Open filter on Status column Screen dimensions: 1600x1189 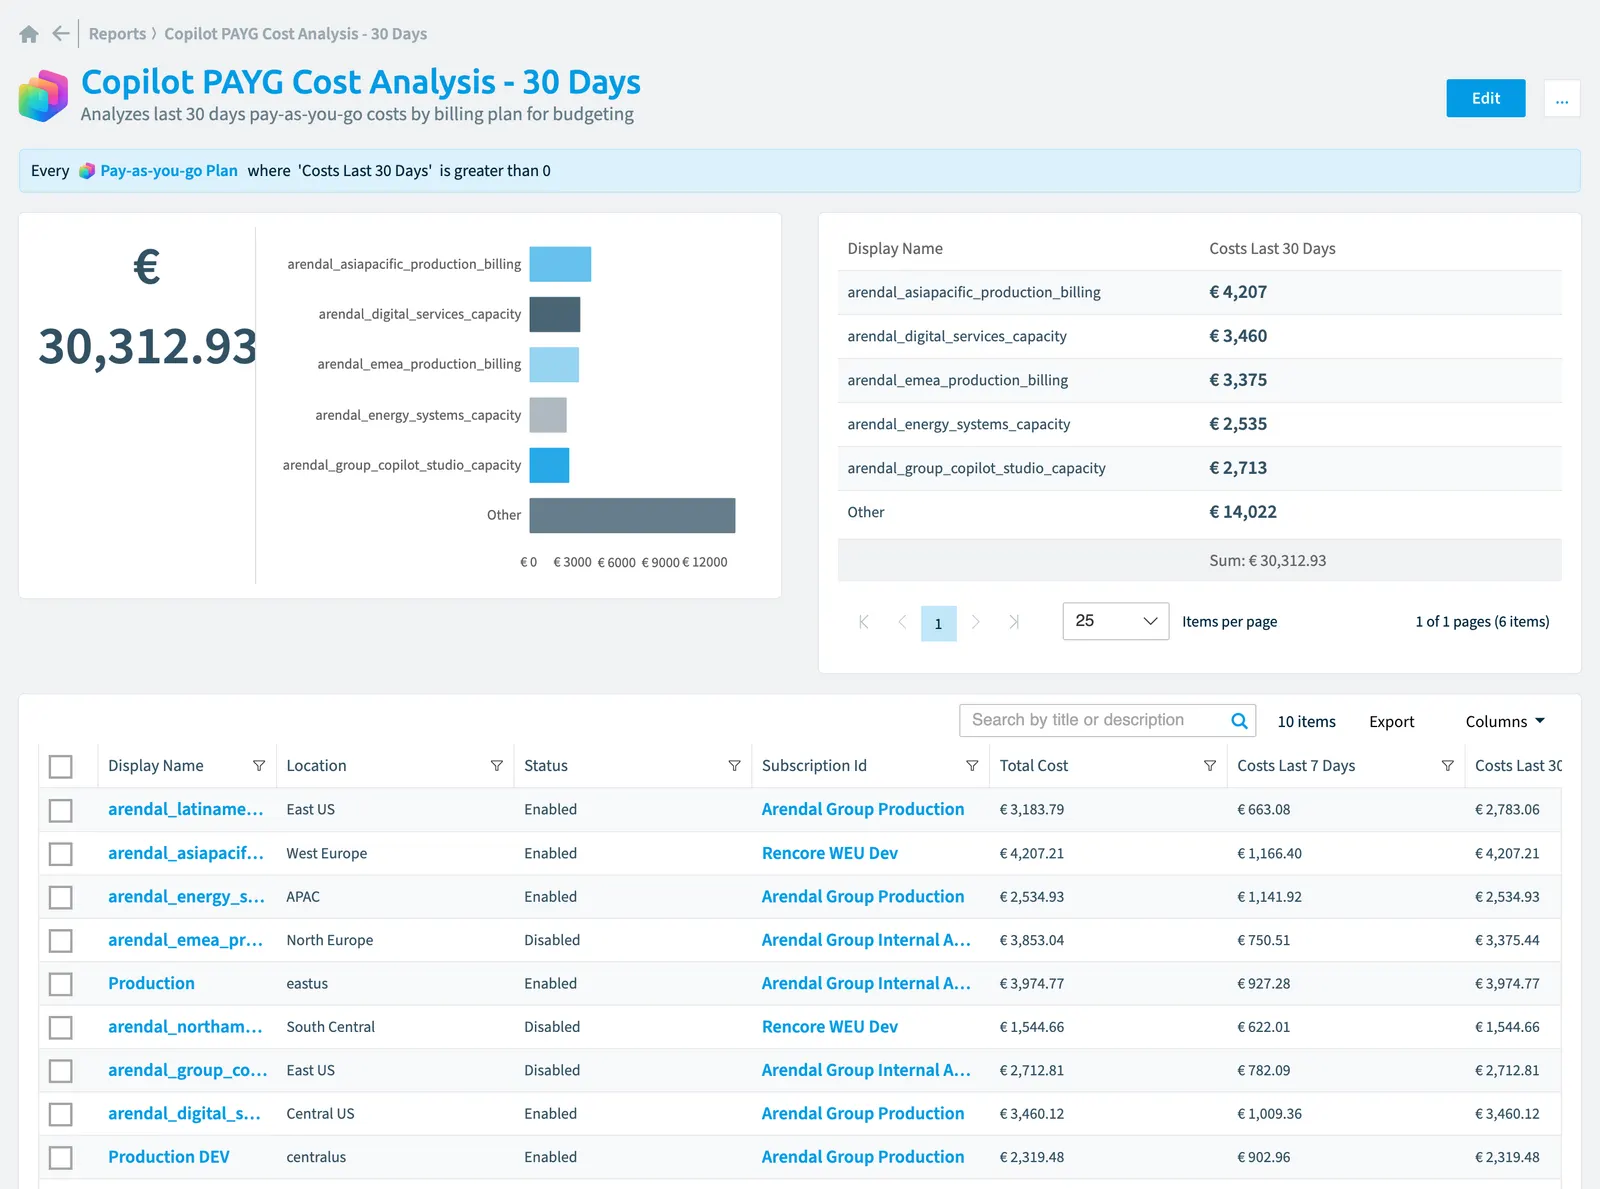point(735,766)
